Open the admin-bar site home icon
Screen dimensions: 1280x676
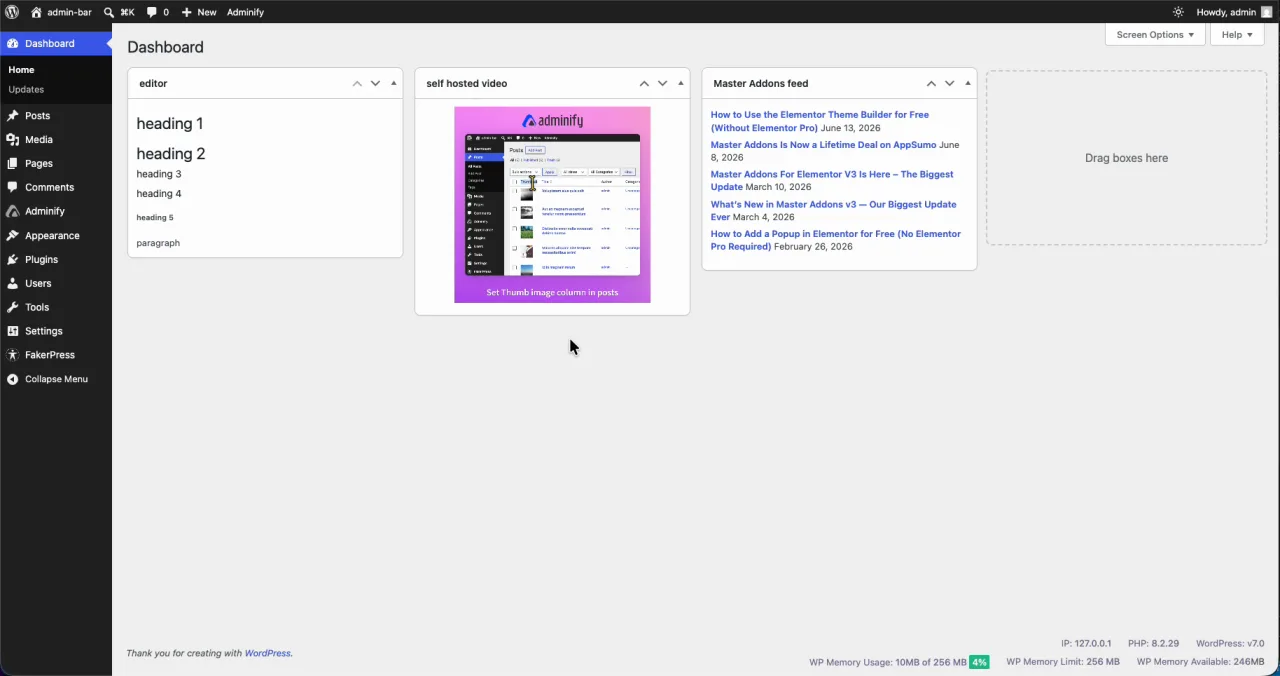(x=36, y=12)
